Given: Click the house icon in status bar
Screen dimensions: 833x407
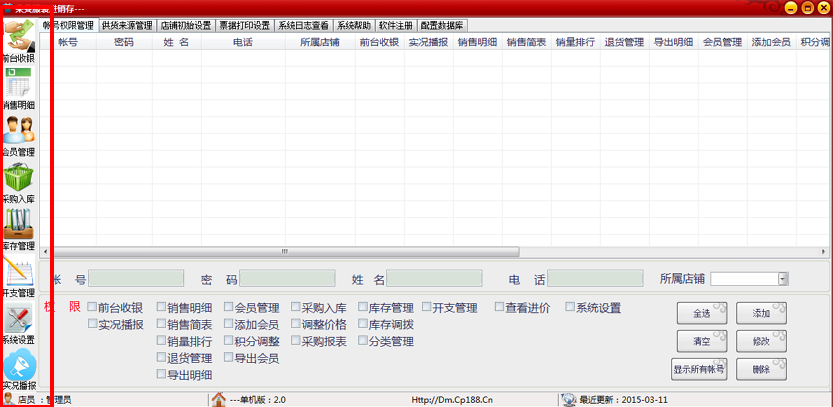Looking at the screenshot, I should click(x=218, y=399).
